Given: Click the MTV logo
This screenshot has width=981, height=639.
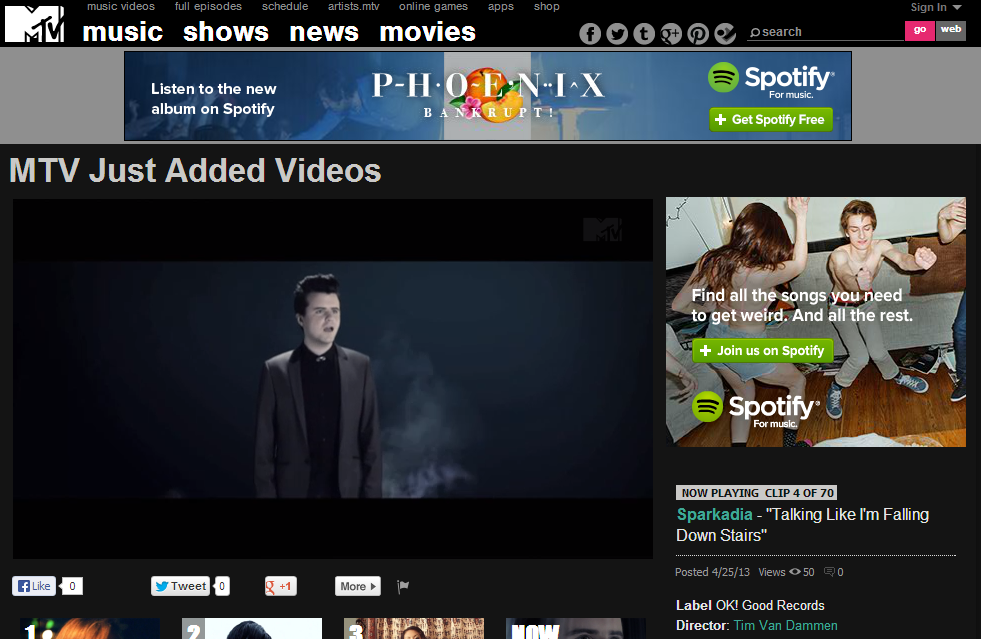Looking at the screenshot, I should click(x=34, y=24).
